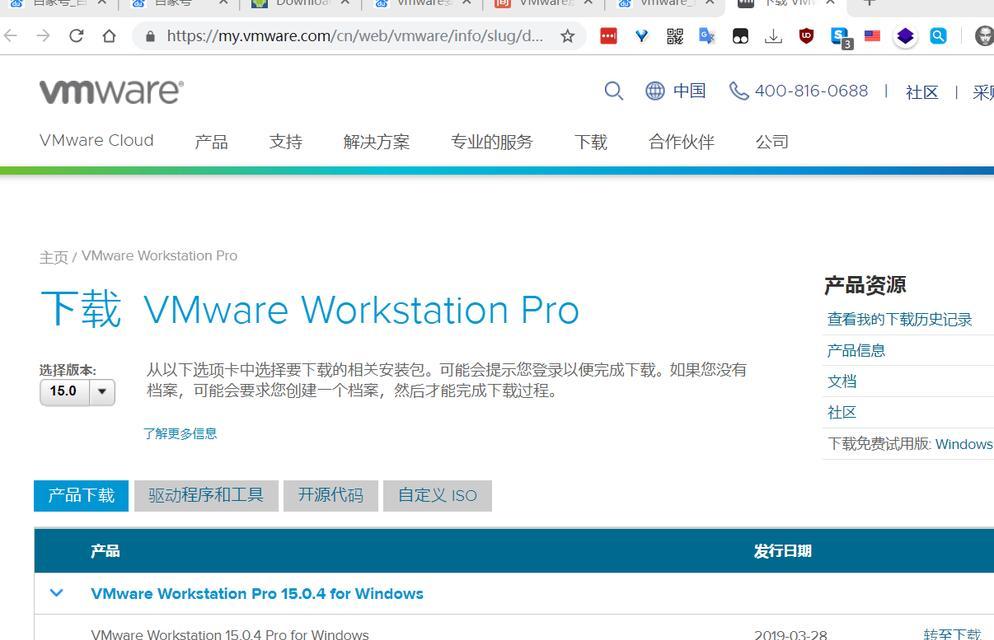
Task: Click VMware Workstation Pro 15.0.4 for Windows title
Action: point(257,594)
